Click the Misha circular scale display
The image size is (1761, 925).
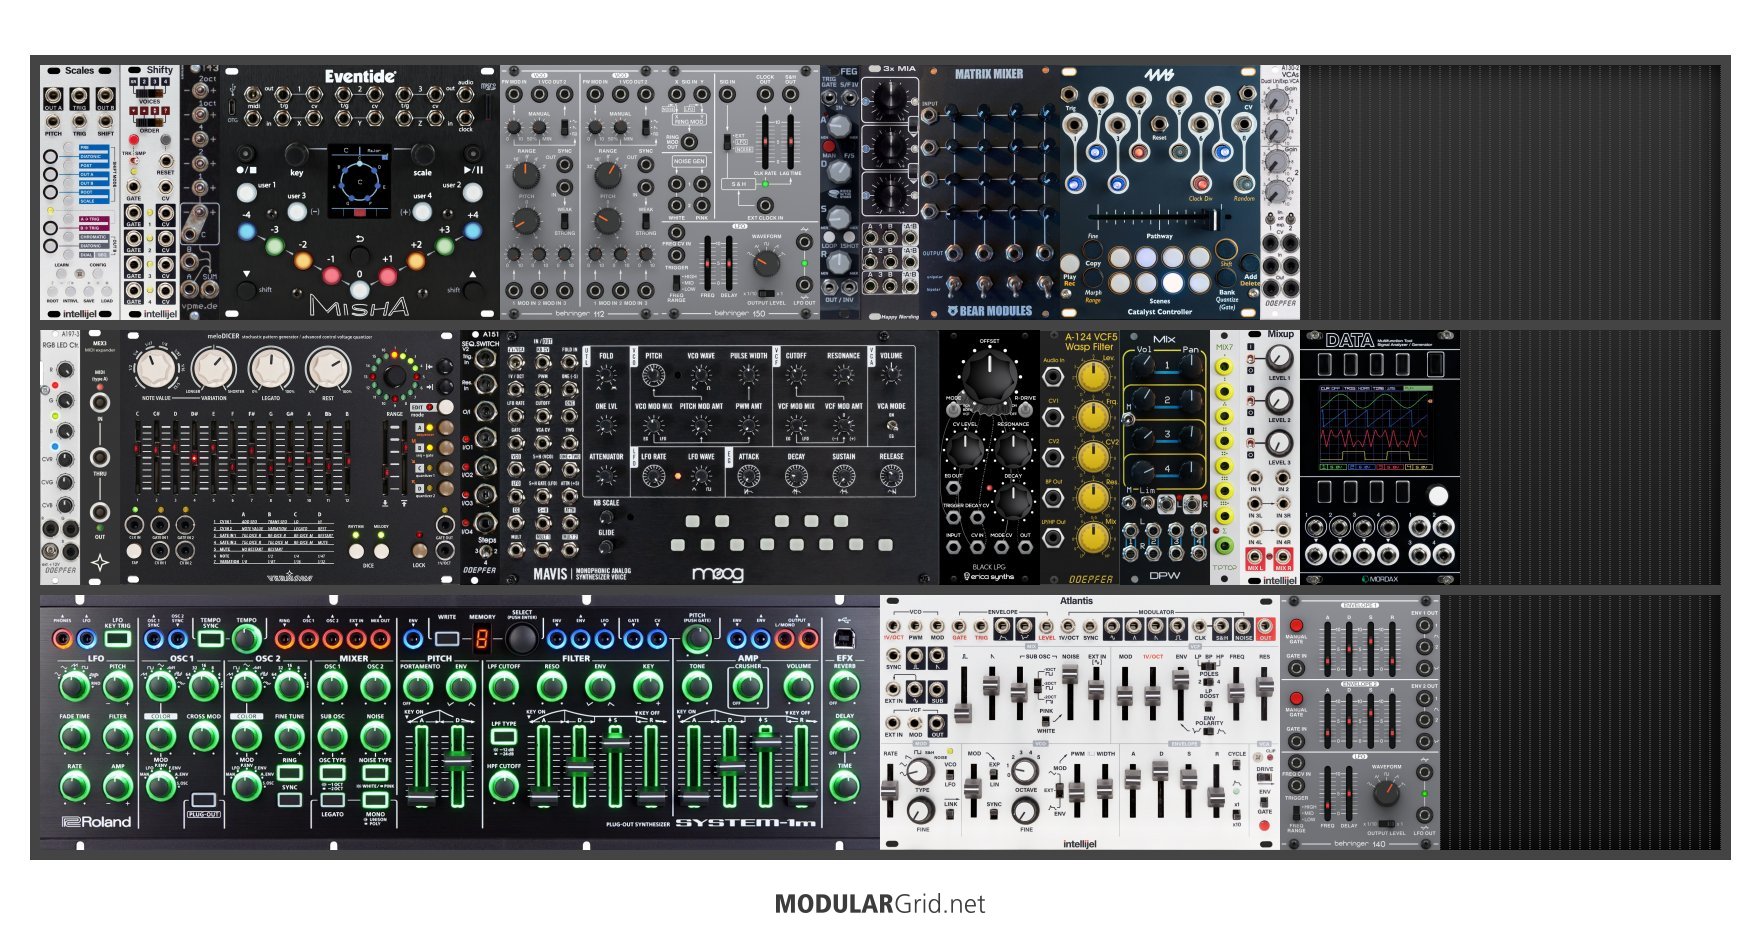tap(360, 182)
